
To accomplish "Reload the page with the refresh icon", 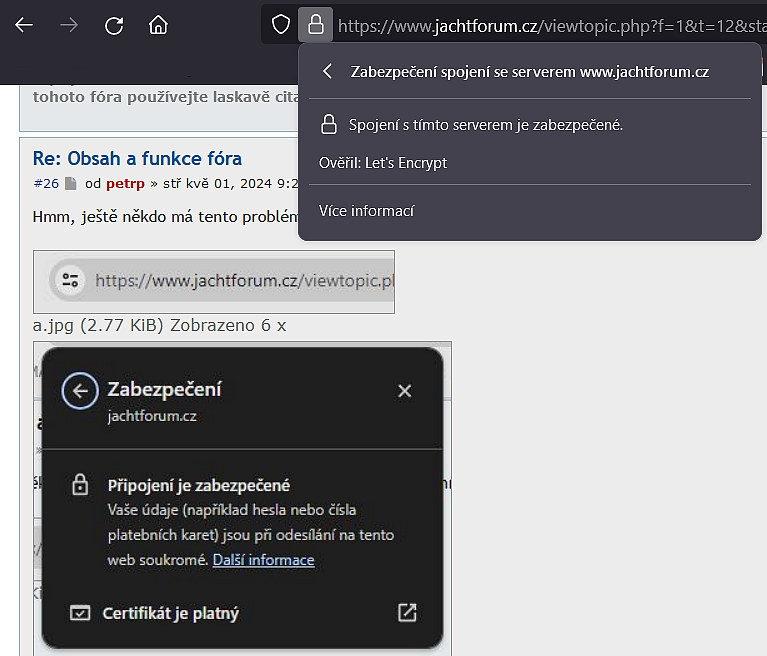I will tap(114, 25).
